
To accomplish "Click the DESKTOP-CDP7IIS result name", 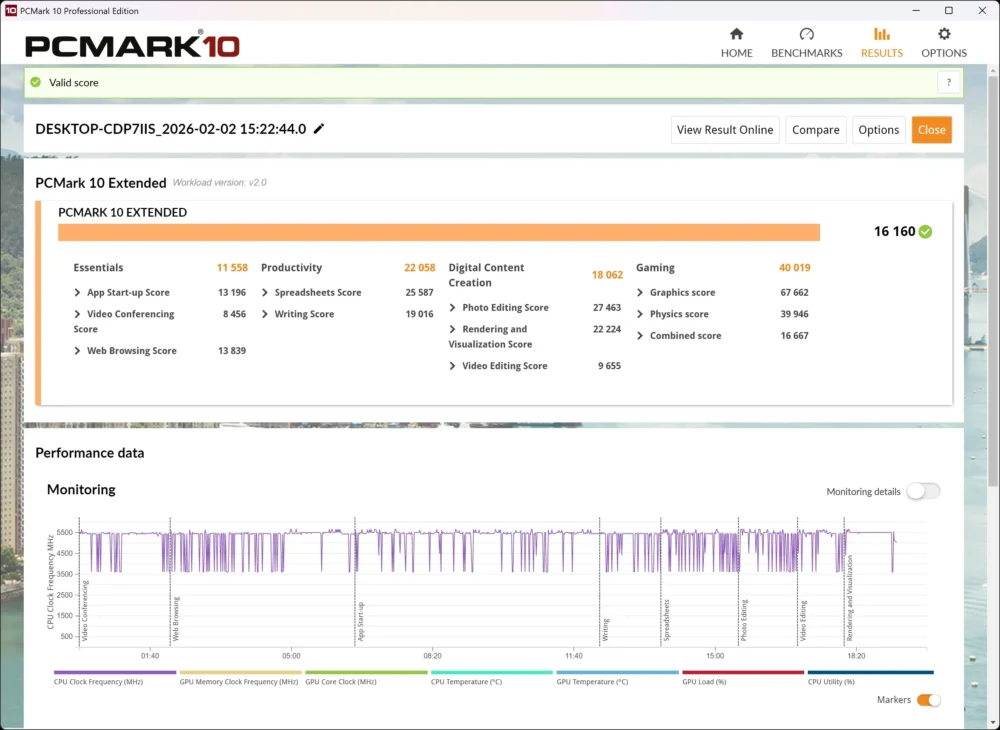I will [x=170, y=129].
